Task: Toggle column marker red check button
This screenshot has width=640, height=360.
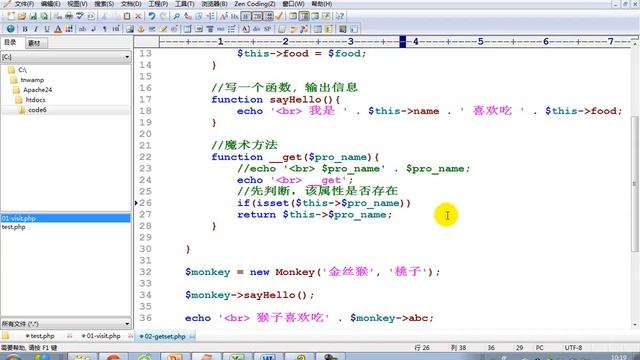Action: pos(280,16)
